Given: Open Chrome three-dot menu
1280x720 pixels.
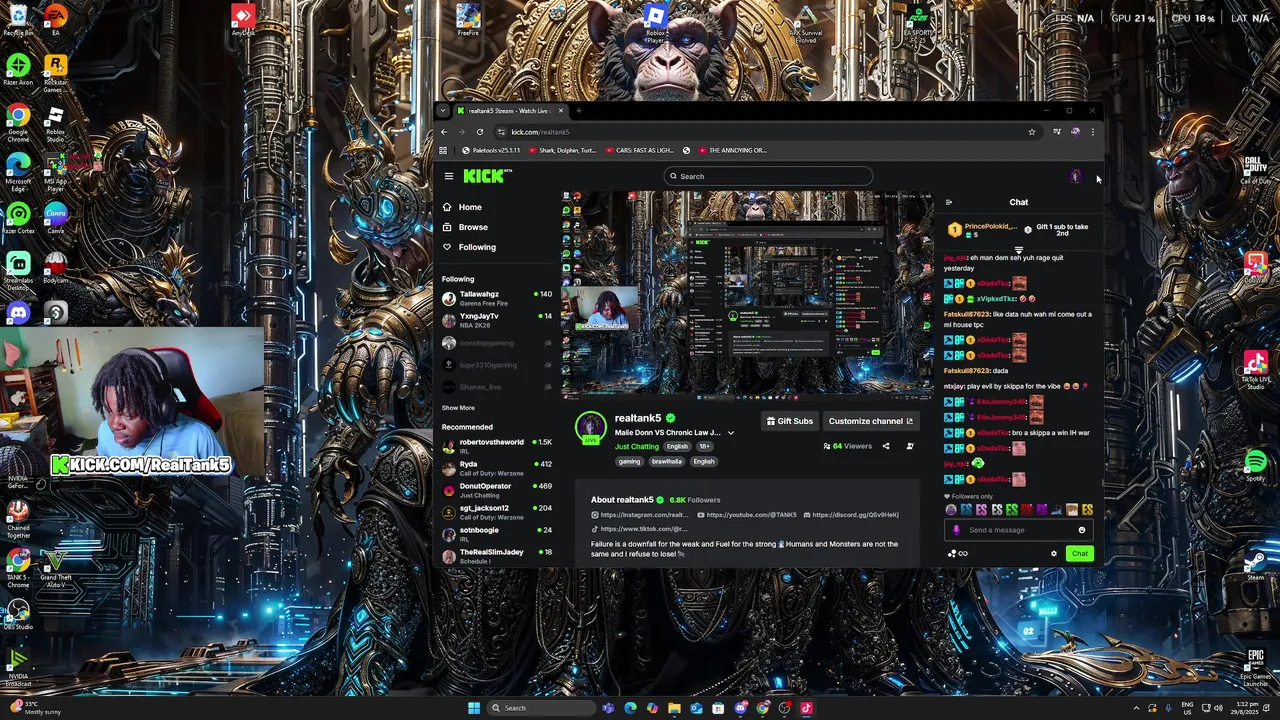Looking at the screenshot, I should pyautogui.click(x=1093, y=132).
